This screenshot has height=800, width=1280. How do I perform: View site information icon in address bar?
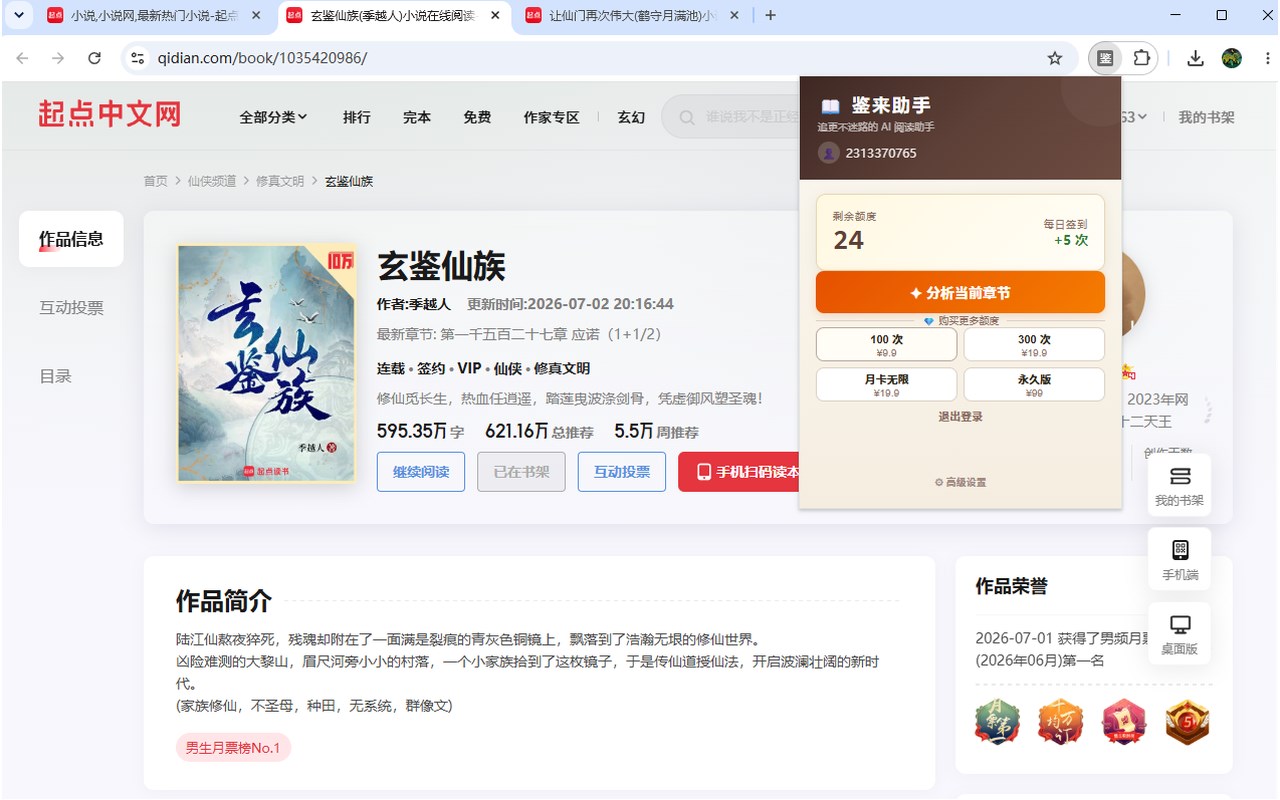(138, 58)
